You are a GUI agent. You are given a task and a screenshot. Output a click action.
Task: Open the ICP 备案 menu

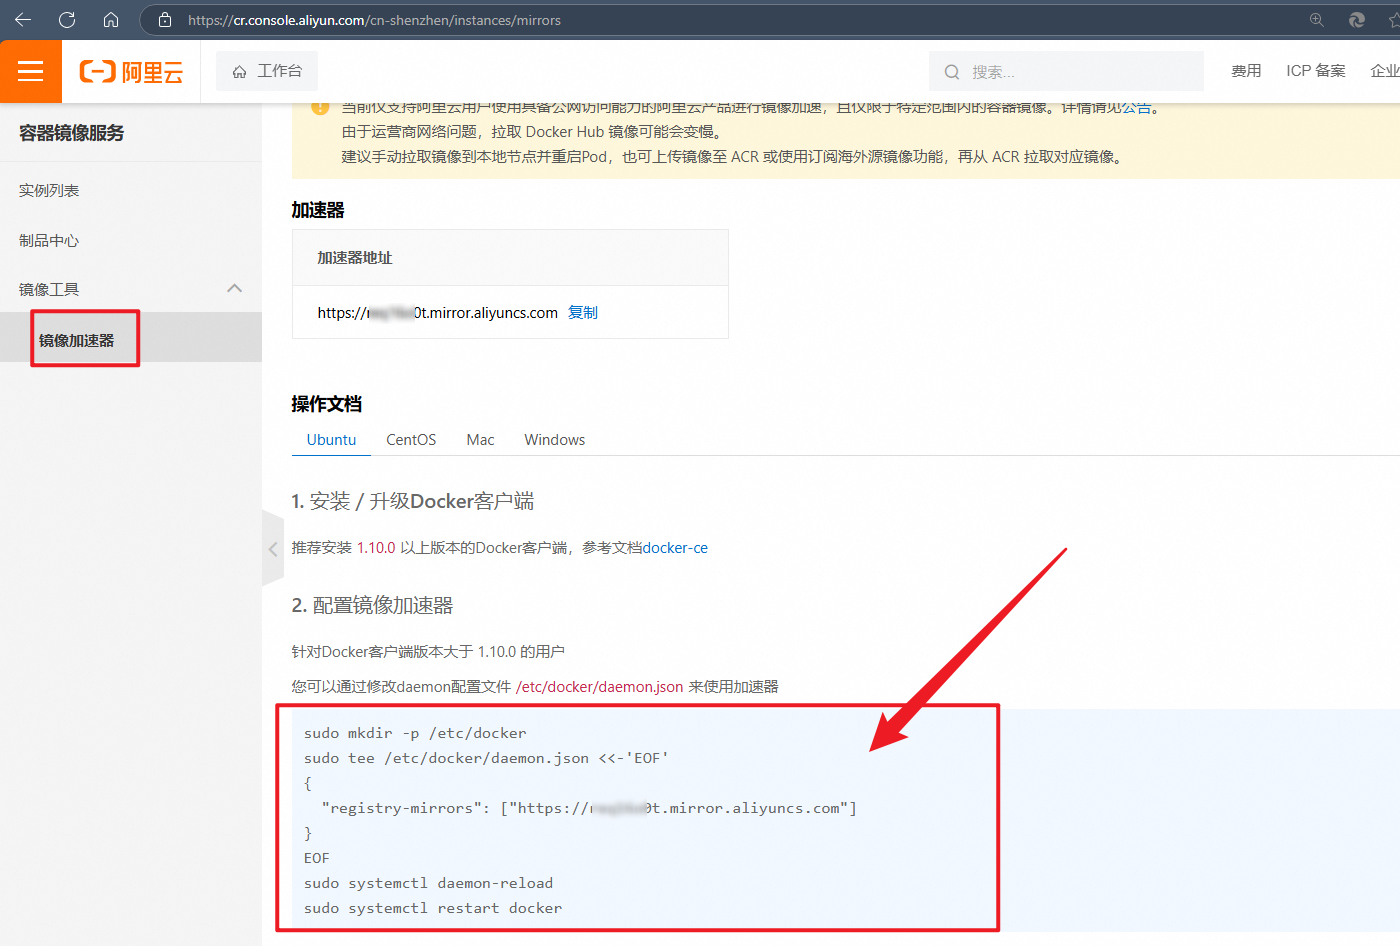1316,71
